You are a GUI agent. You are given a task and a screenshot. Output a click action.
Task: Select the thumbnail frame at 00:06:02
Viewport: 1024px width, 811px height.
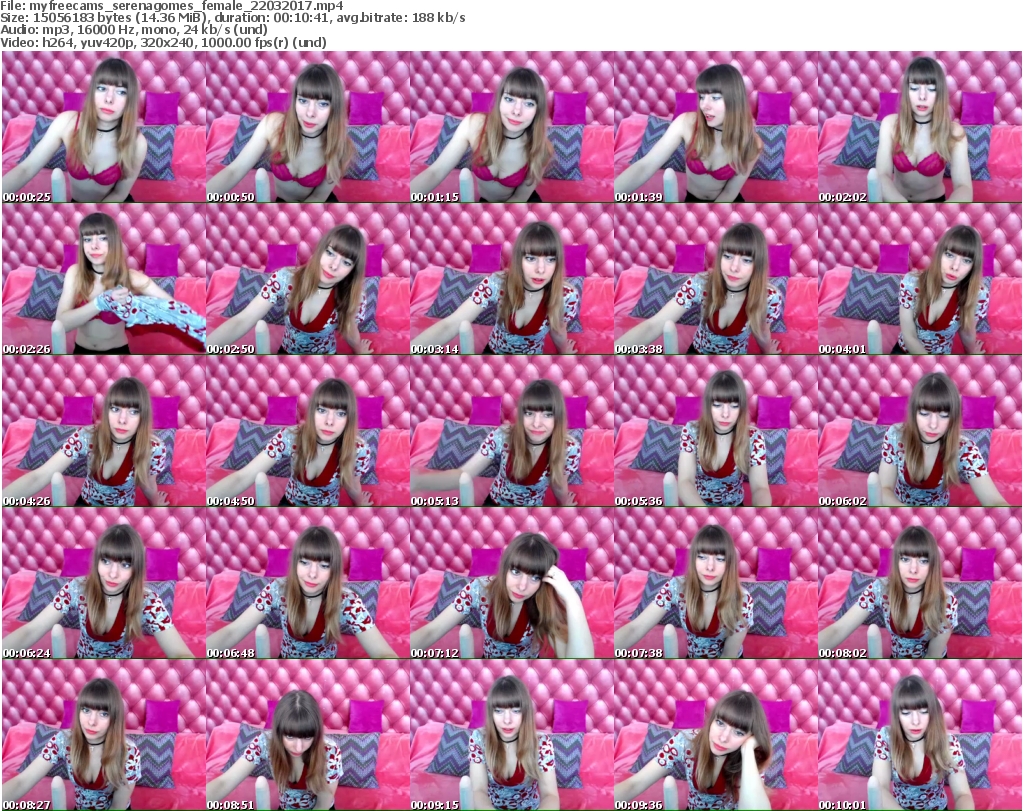click(920, 431)
